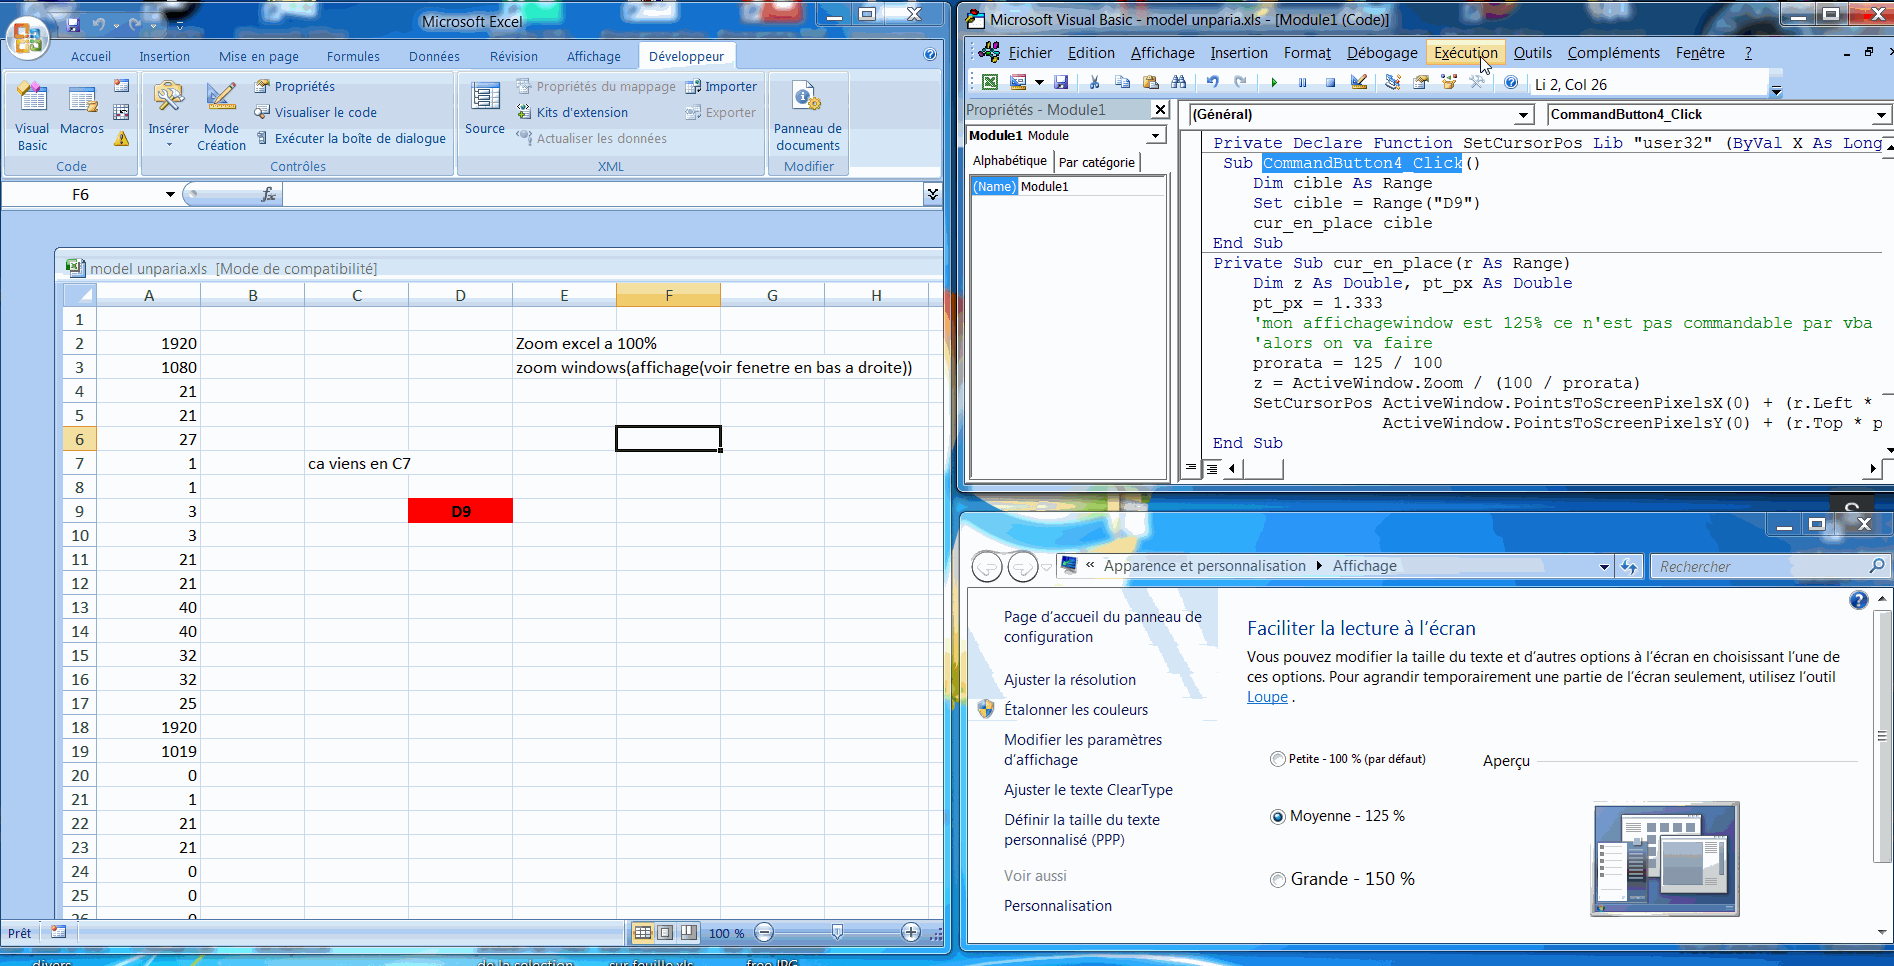Click the Paste icon in the VBA toolbar

point(1151,83)
